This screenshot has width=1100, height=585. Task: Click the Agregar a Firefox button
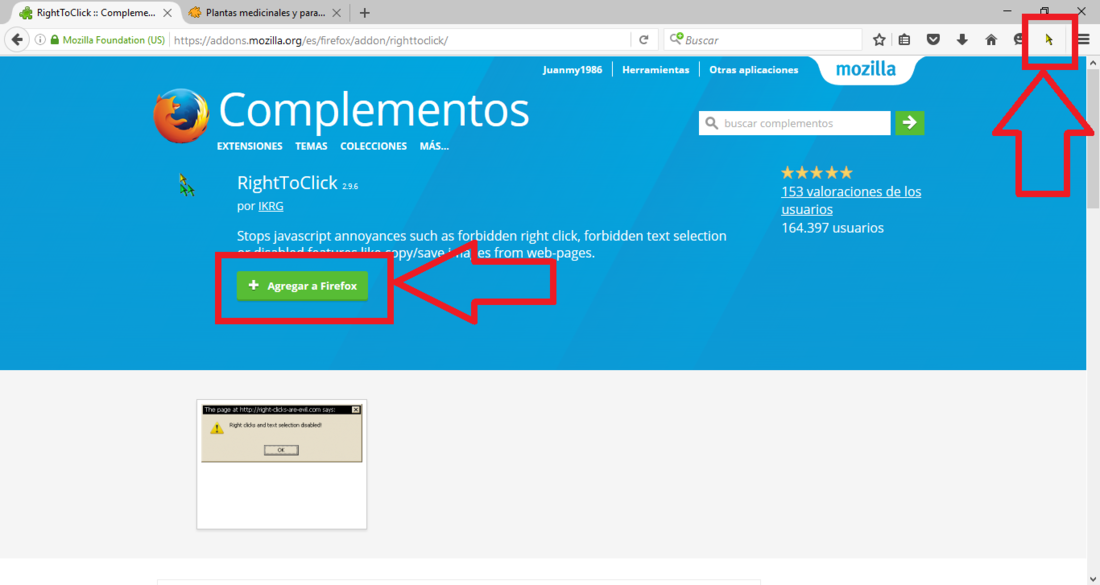click(x=302, y=286)
